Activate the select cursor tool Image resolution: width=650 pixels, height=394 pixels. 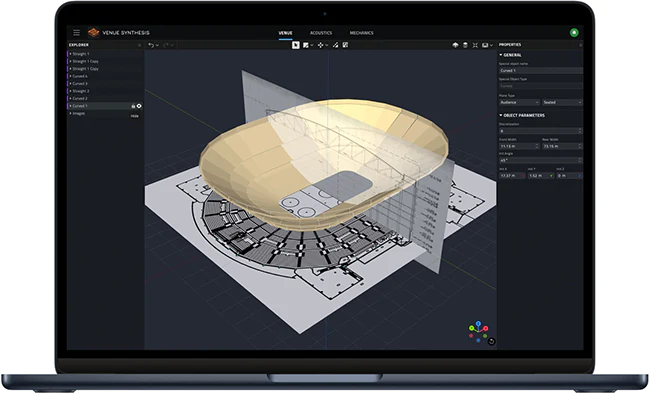(296, 45)
